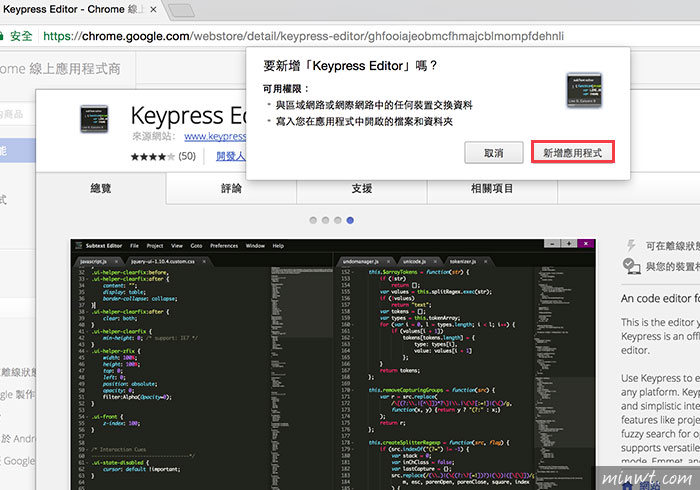Select the second carousel dot

tap(325, 220)
